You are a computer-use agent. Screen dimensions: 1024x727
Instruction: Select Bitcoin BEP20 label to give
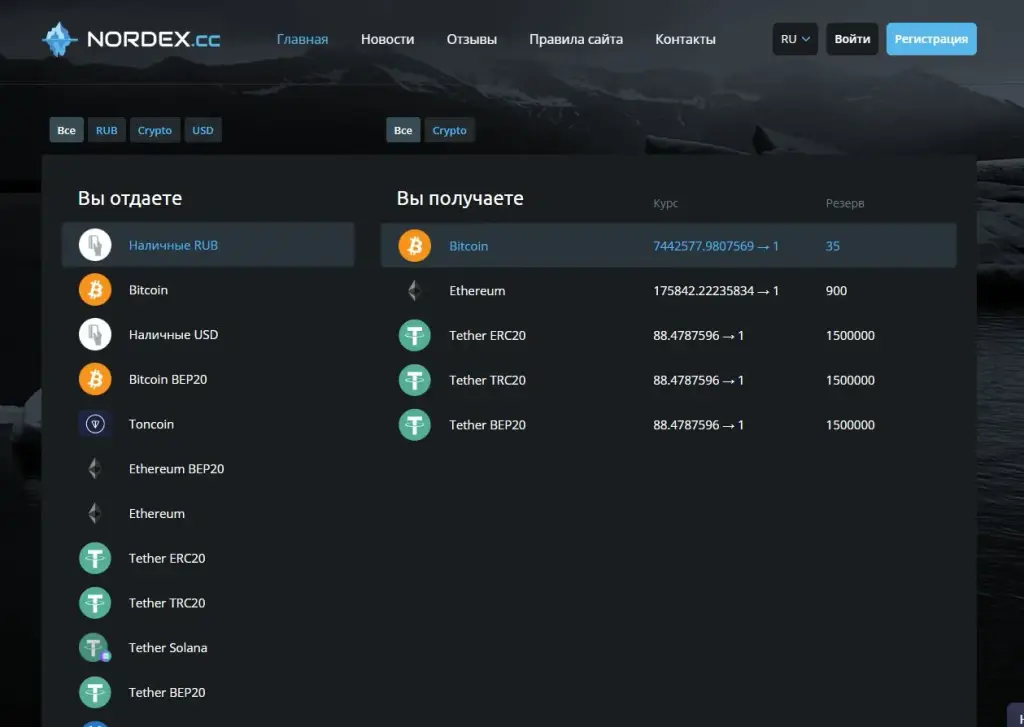pyautogui.click(x=168, y=380)
